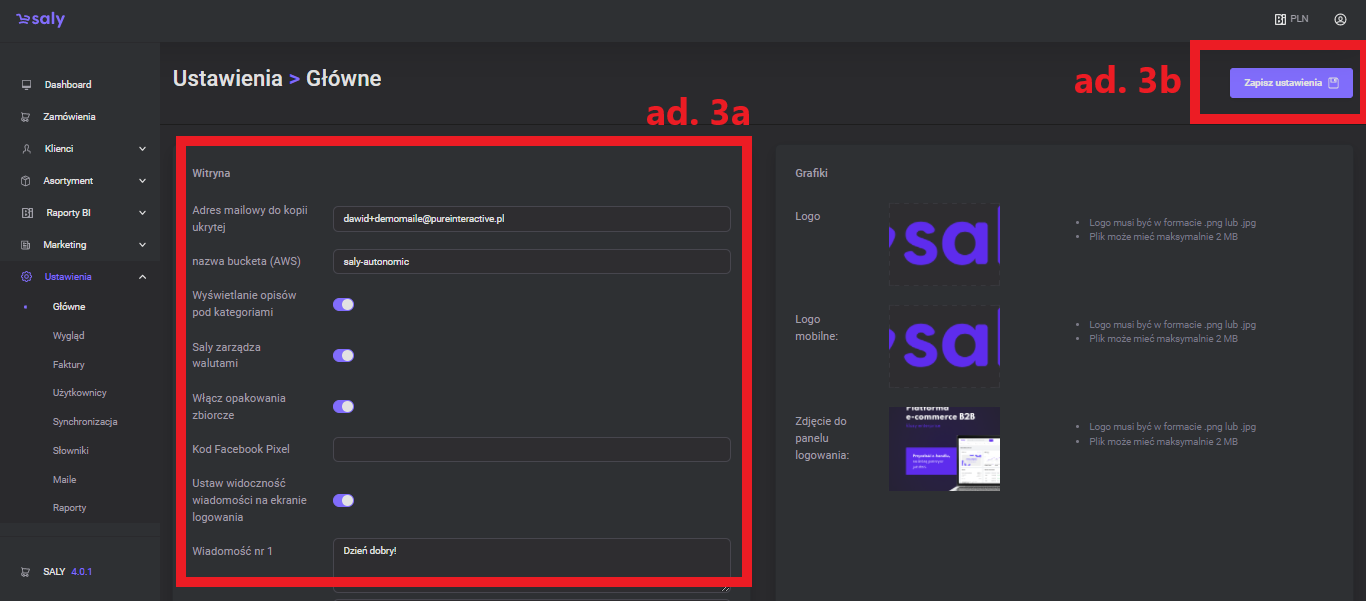
Task: Click the PLN currency icon
Action: tap(1279, 19)
